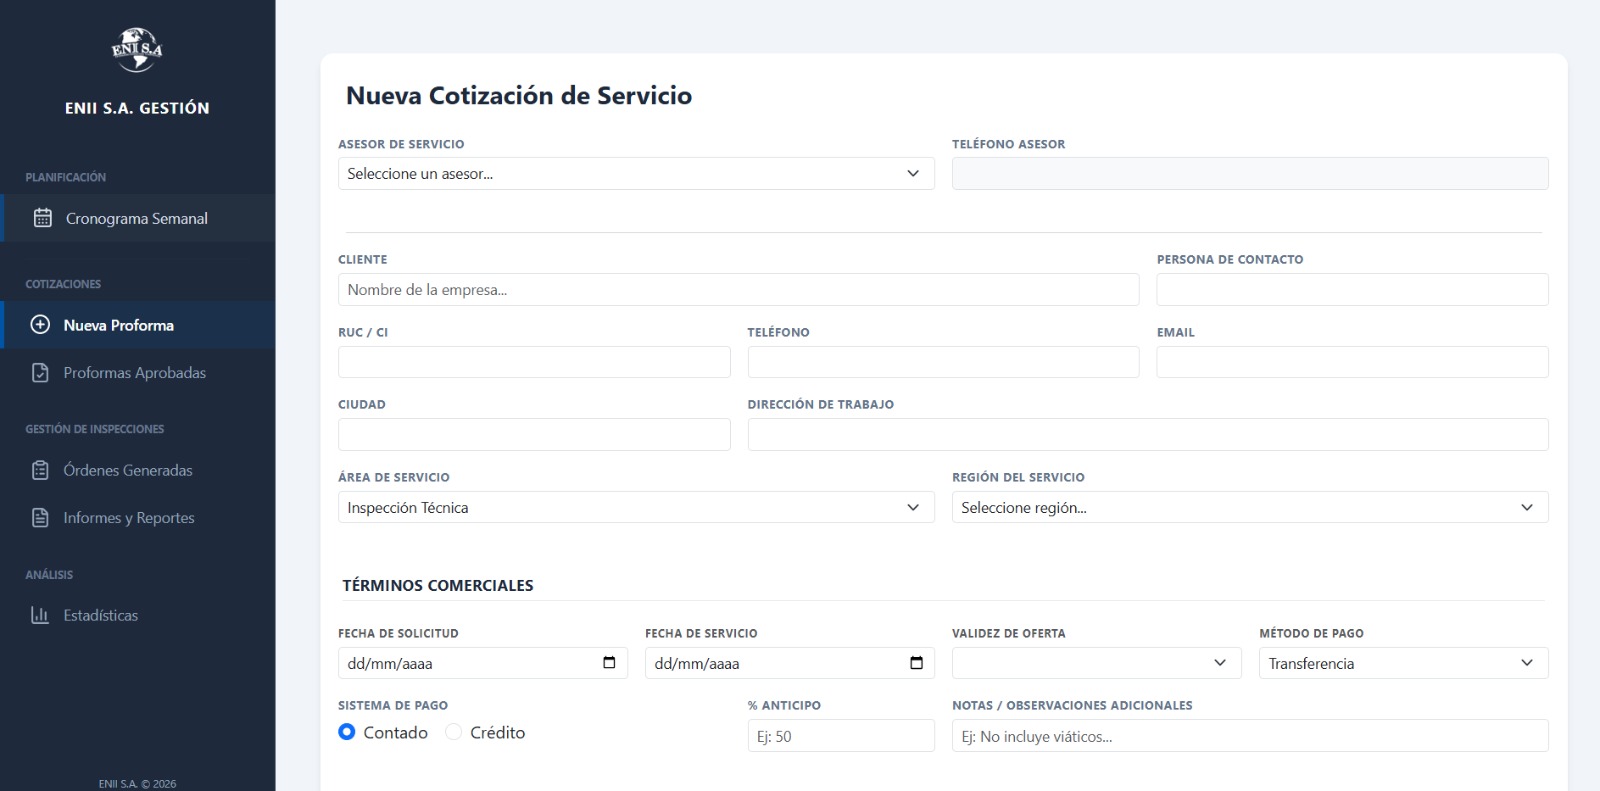The width and height of the screenshot is (1600, 791).
Task: Open the Región del Servicio dropdown
Action: pos(1250,508)
